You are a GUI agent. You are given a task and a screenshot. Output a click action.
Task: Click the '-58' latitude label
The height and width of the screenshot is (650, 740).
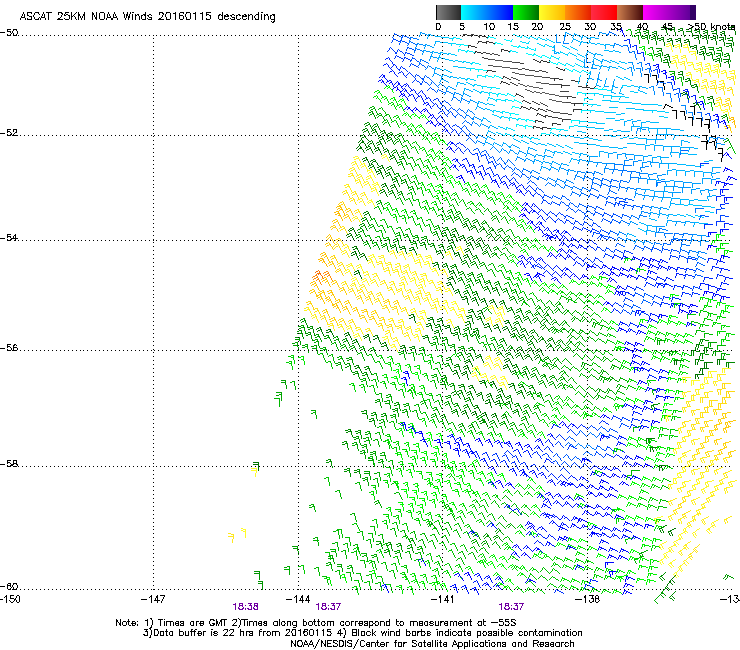(9, 464)
